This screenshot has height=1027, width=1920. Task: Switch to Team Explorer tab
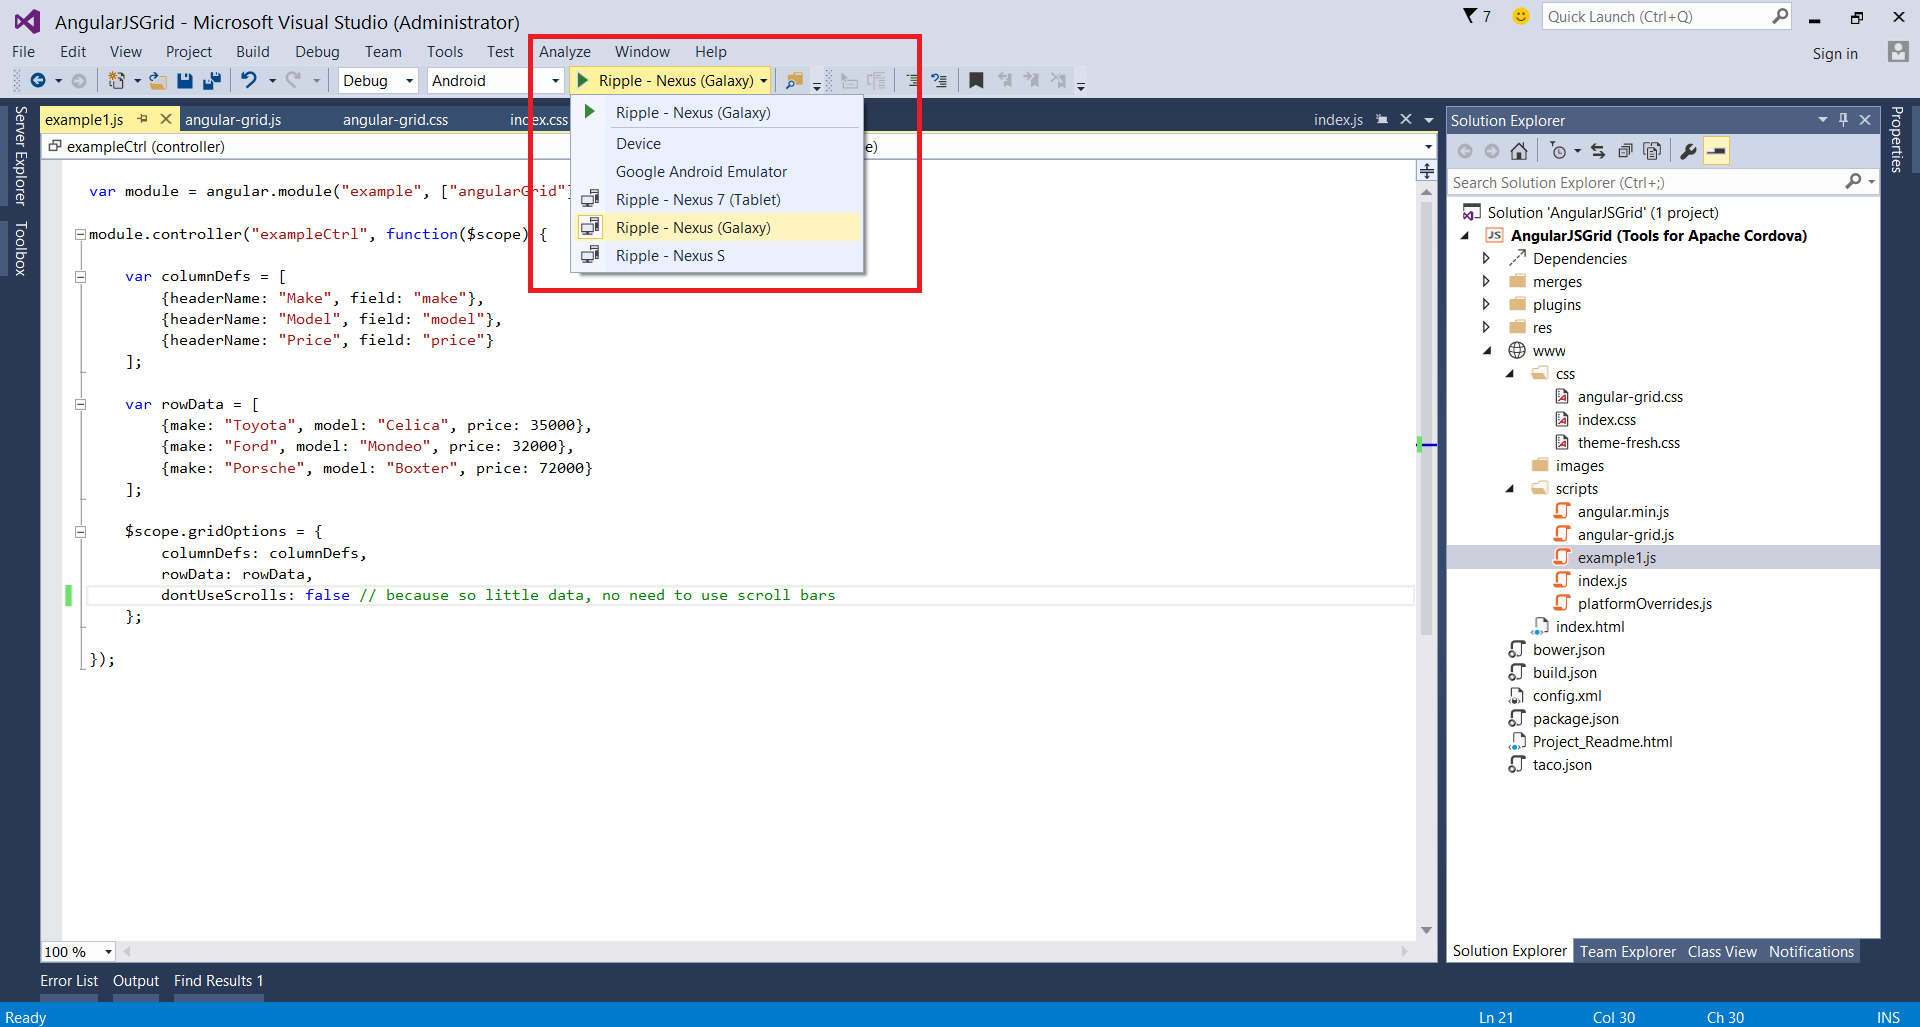1627,951
